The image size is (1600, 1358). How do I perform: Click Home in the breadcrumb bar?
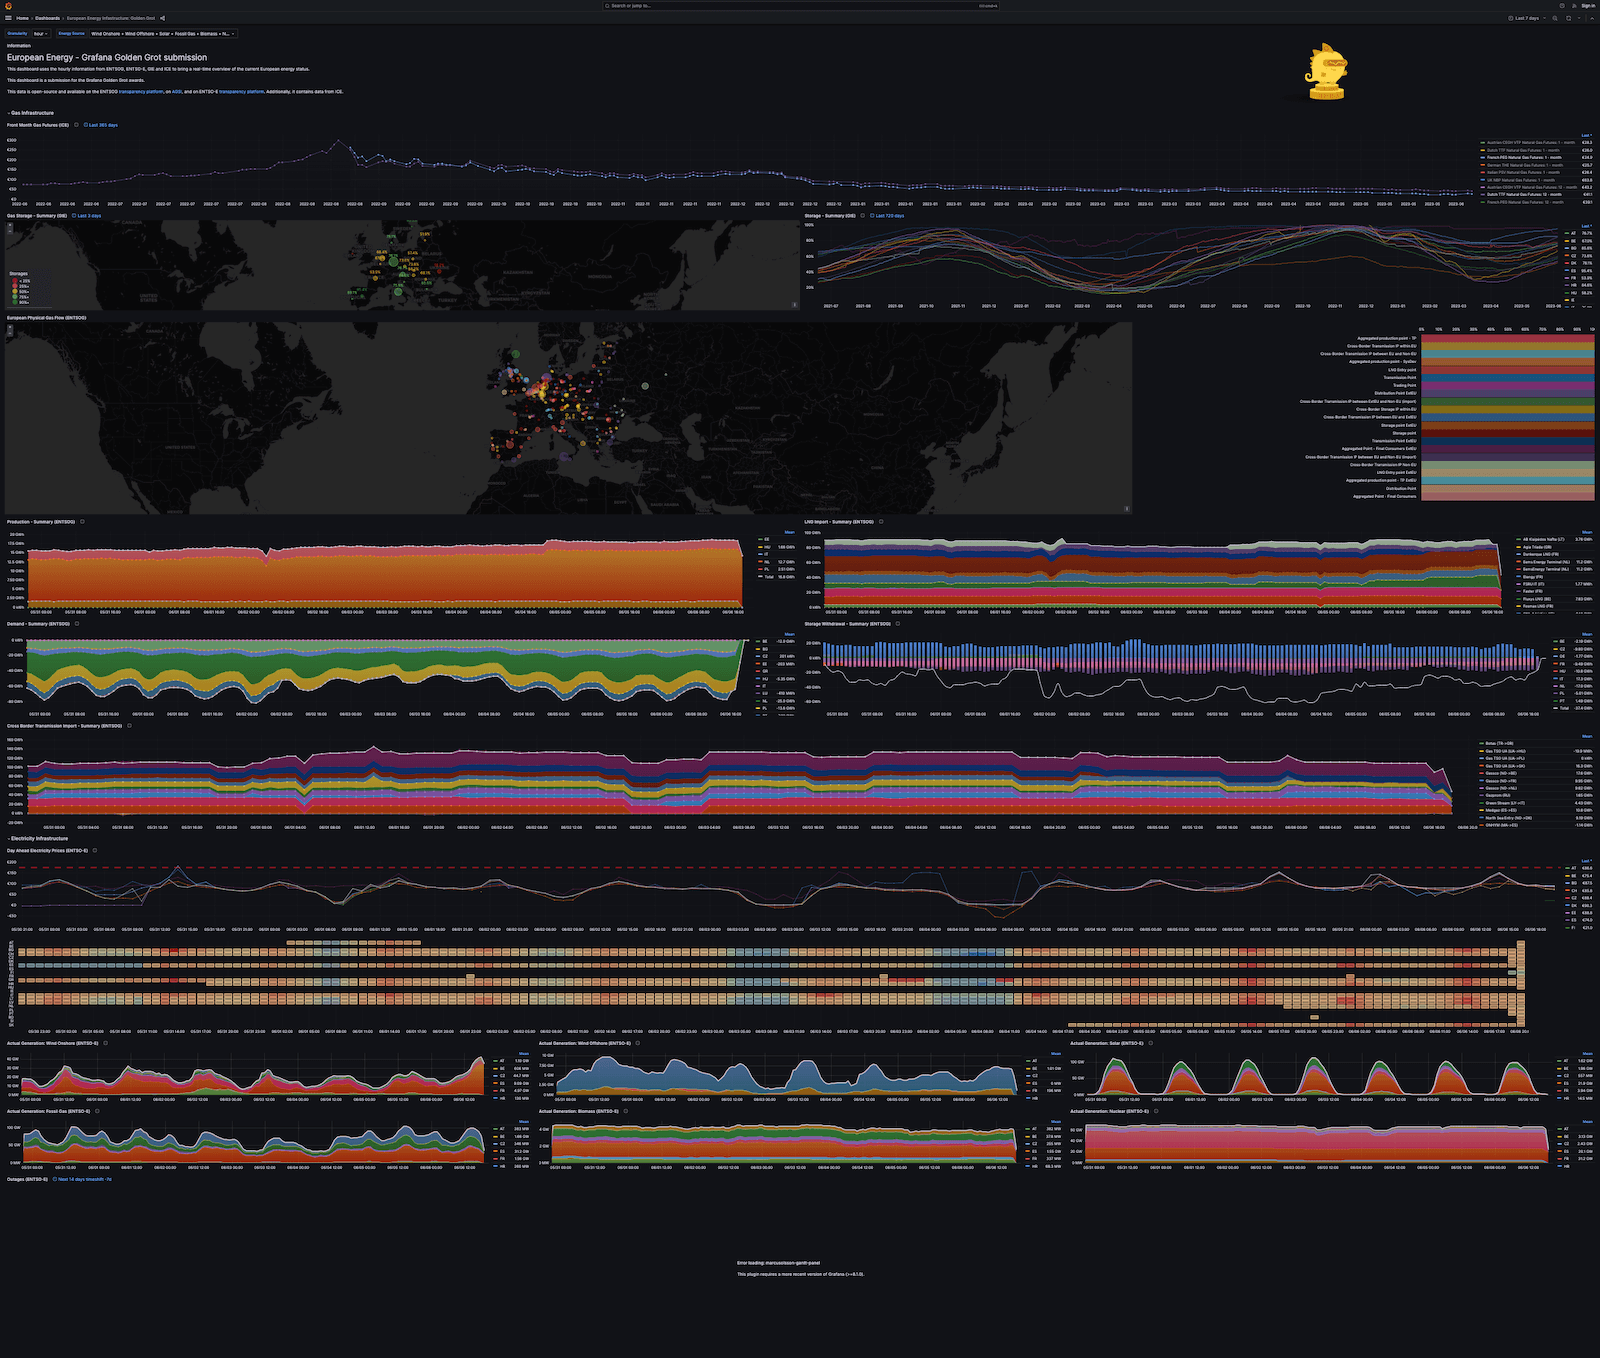(x=23, y=18)
